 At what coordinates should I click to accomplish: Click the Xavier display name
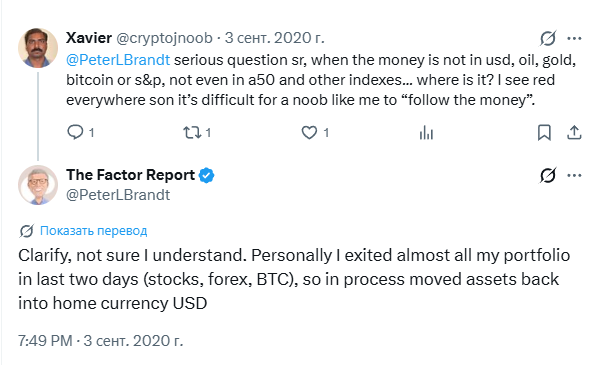(89, 38)
